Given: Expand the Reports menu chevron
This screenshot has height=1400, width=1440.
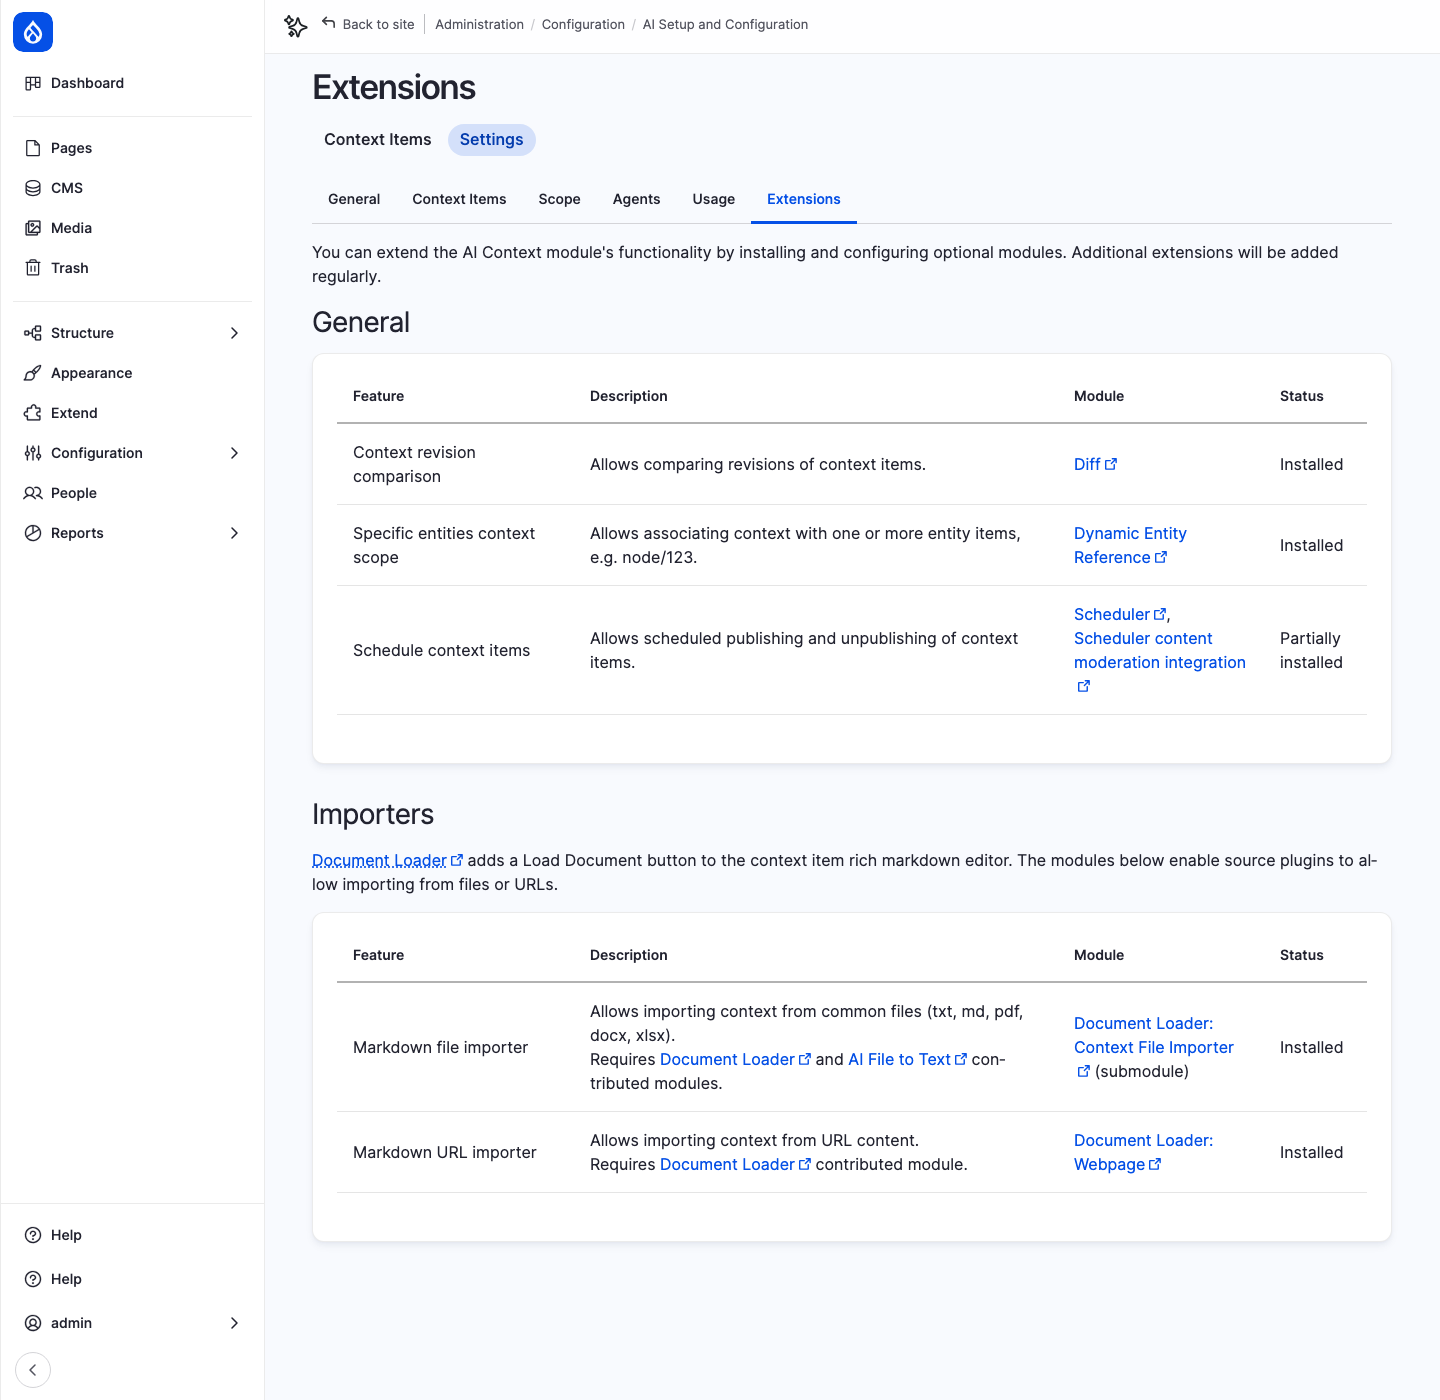Looking at the screenshot, I should point(234,533).
